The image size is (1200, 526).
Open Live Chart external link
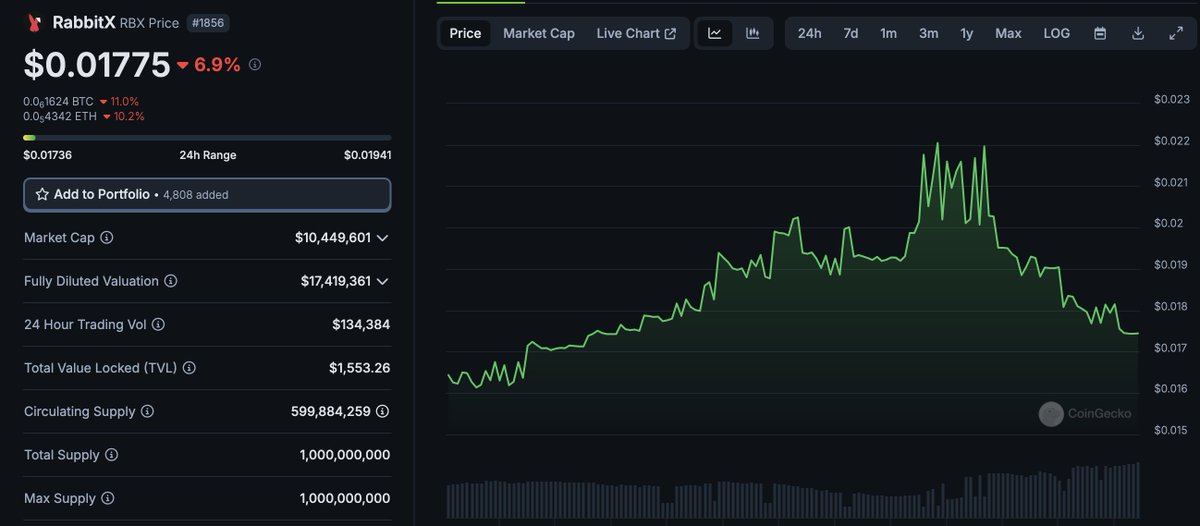(x=636, y=33)
